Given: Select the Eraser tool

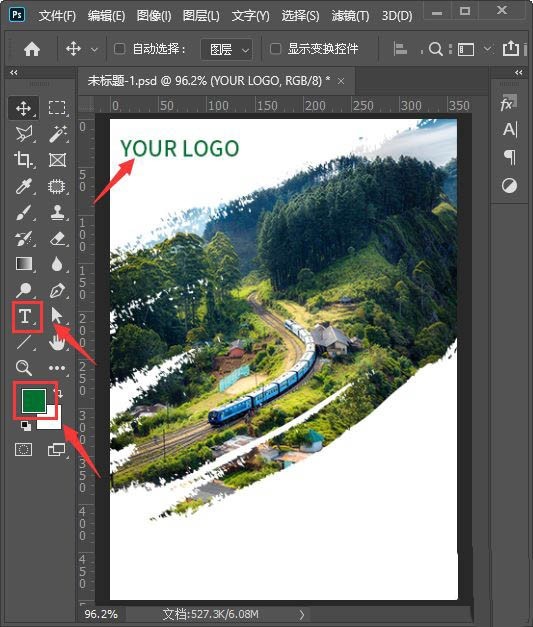Looking at the screenshot, I should click(x=57, y=239).
